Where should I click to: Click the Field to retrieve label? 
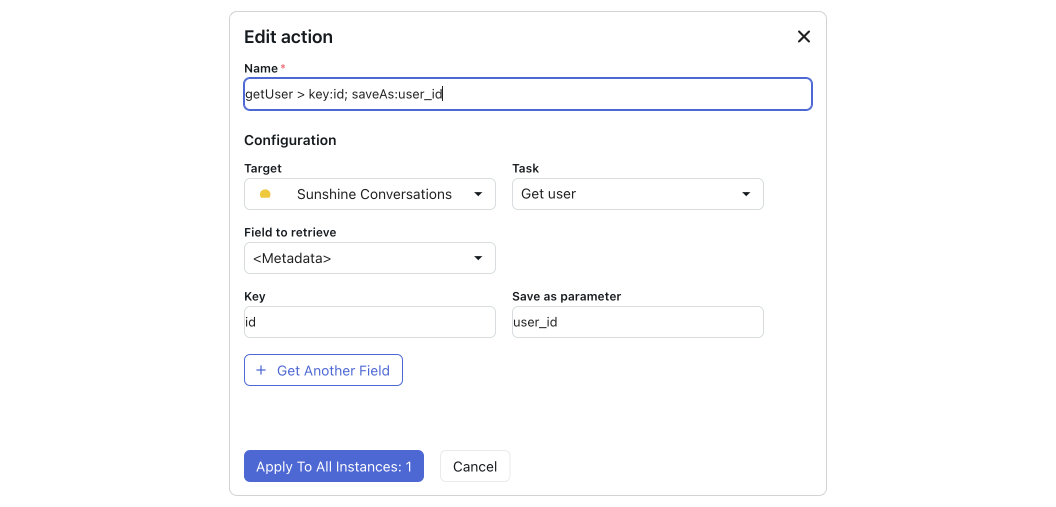290,232
